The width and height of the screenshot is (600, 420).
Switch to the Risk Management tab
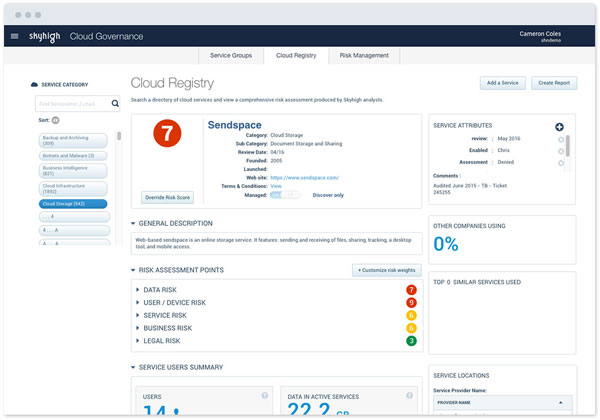click(x=364, y=56)
